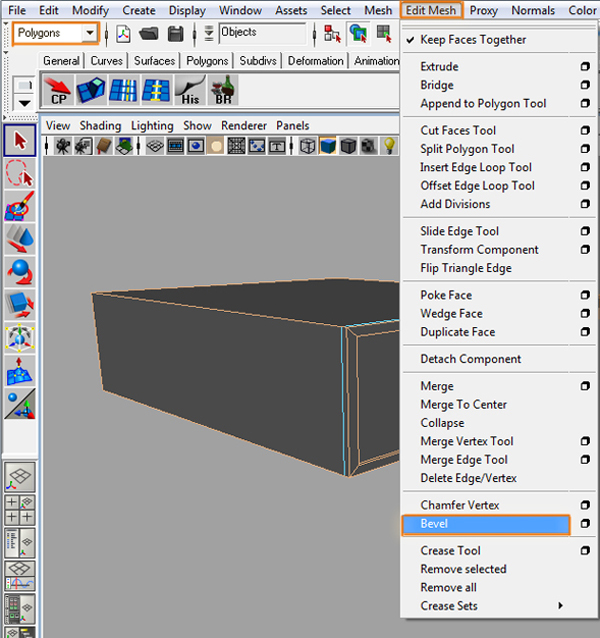Viewport: 600px width, 638px height.
Task: Toggle use all lights bulb icon
Action: 389,146
